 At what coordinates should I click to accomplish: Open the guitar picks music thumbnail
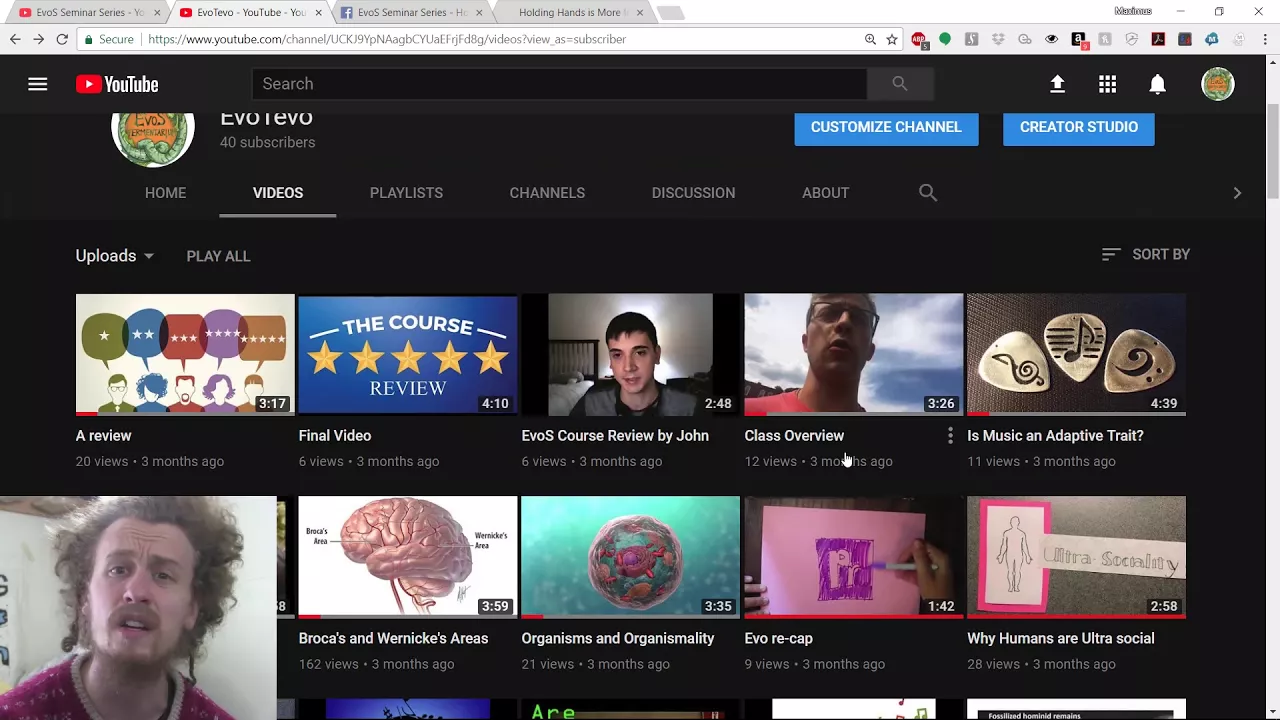click(1077, 354)
